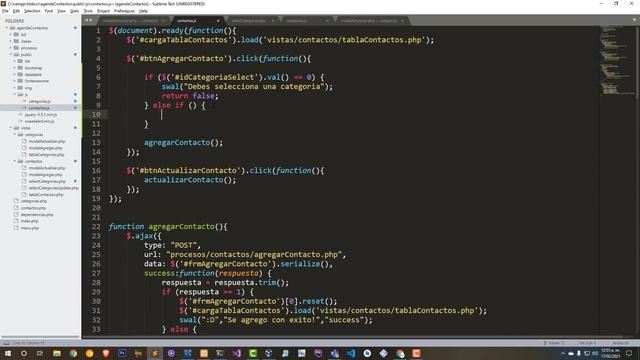Open root contactos.php file in sidebar
640x360 pixels.
[x=33, y=208]
